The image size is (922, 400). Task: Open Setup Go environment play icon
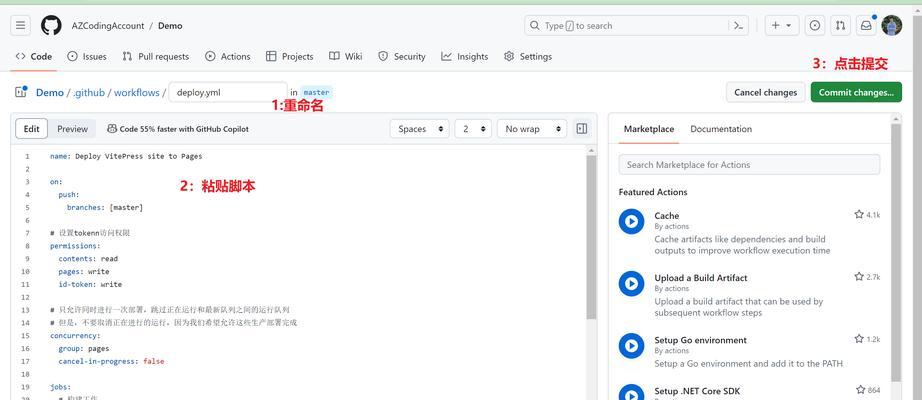pyautogui.click(x=632, y=346)
